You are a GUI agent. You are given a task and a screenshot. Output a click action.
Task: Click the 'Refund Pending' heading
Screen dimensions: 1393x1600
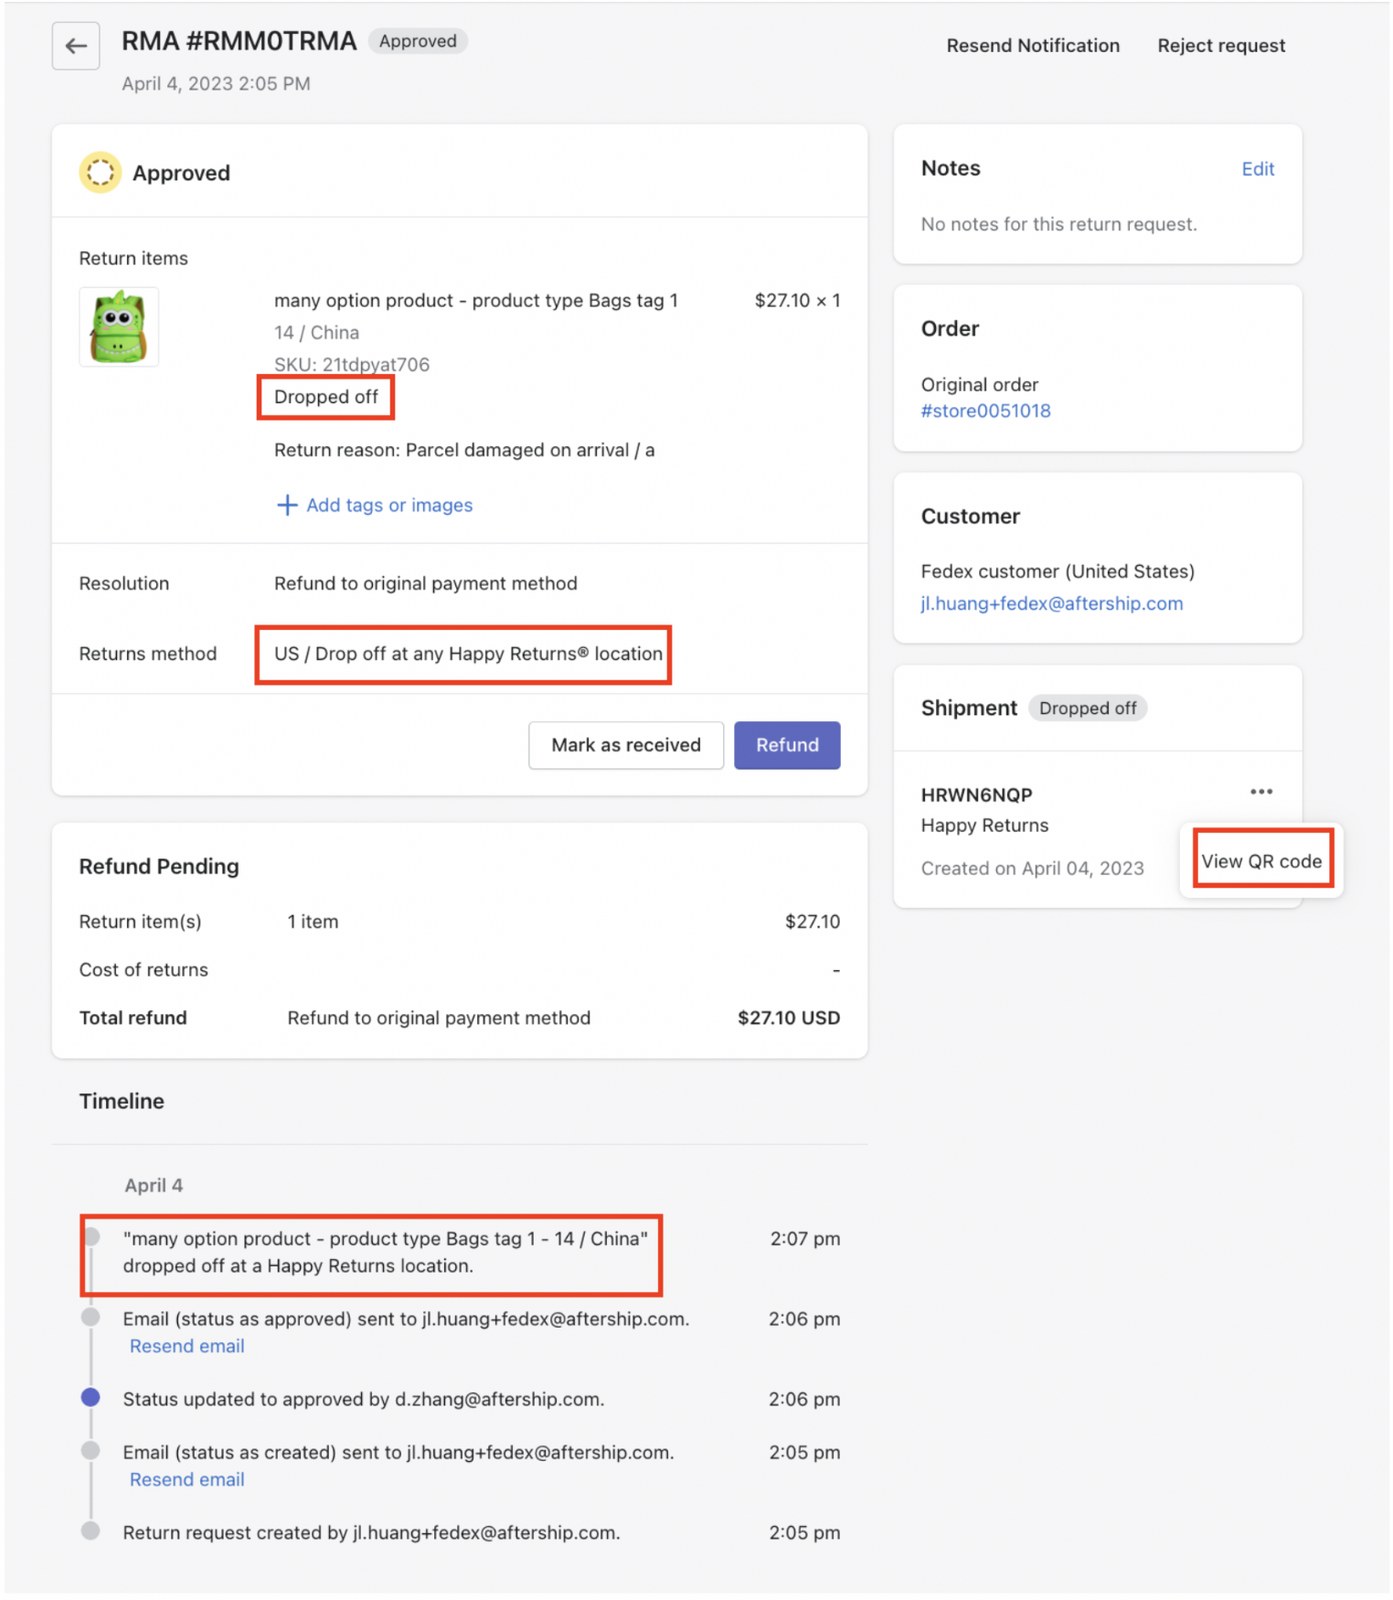[x=159, y=867]
